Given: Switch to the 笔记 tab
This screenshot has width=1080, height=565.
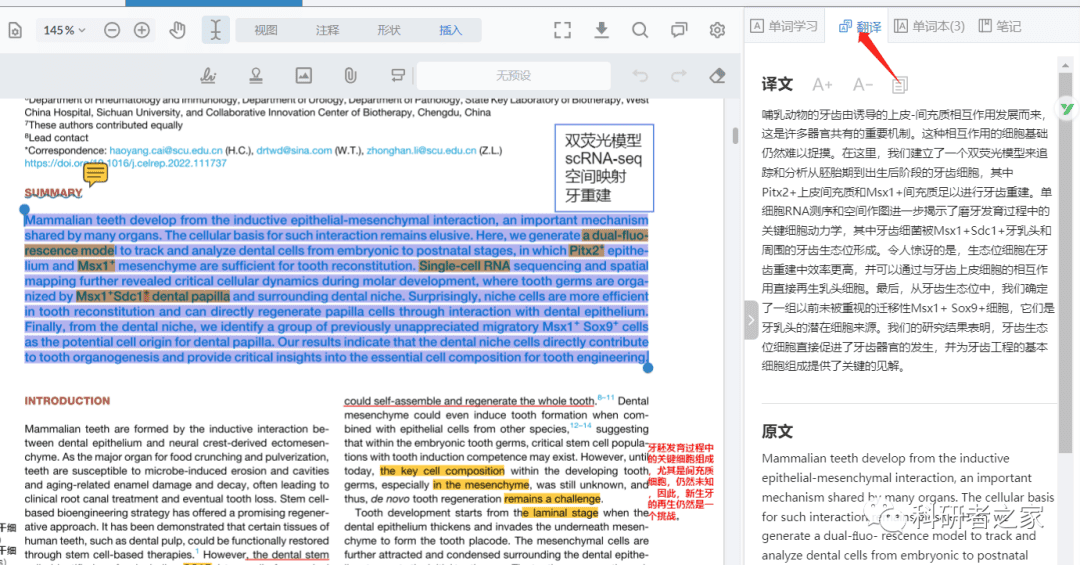Looking at the screenshot, I should click(x=1000, y=26).
